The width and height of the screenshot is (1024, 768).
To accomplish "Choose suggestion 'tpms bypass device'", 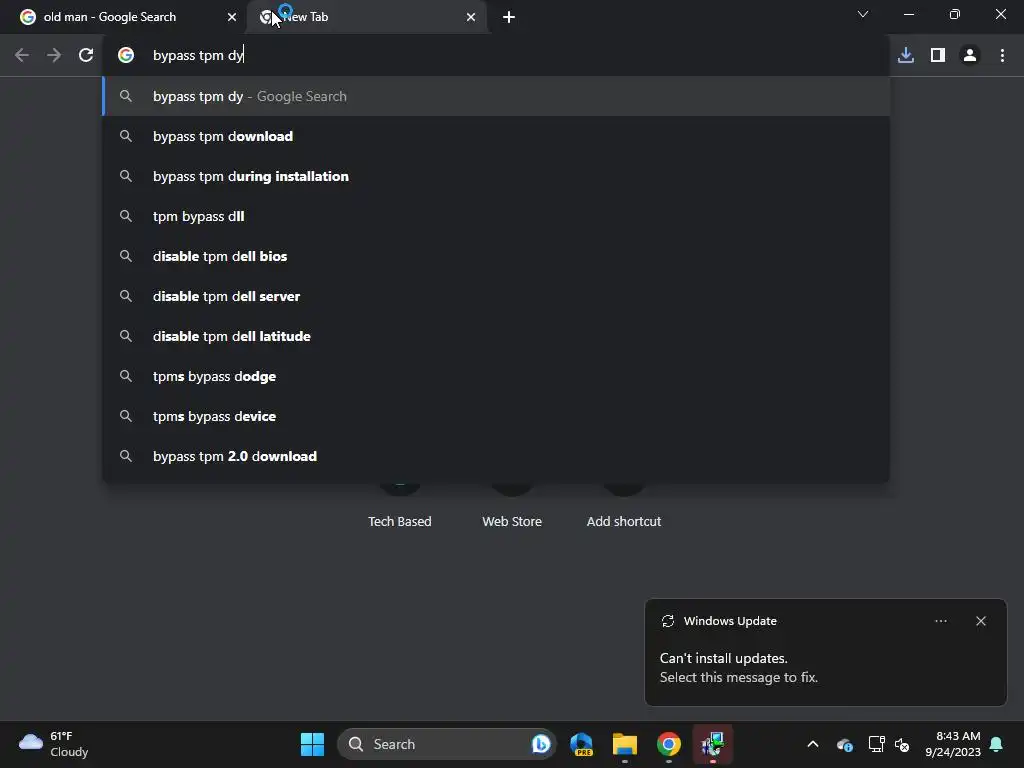I will click(496, 416).
